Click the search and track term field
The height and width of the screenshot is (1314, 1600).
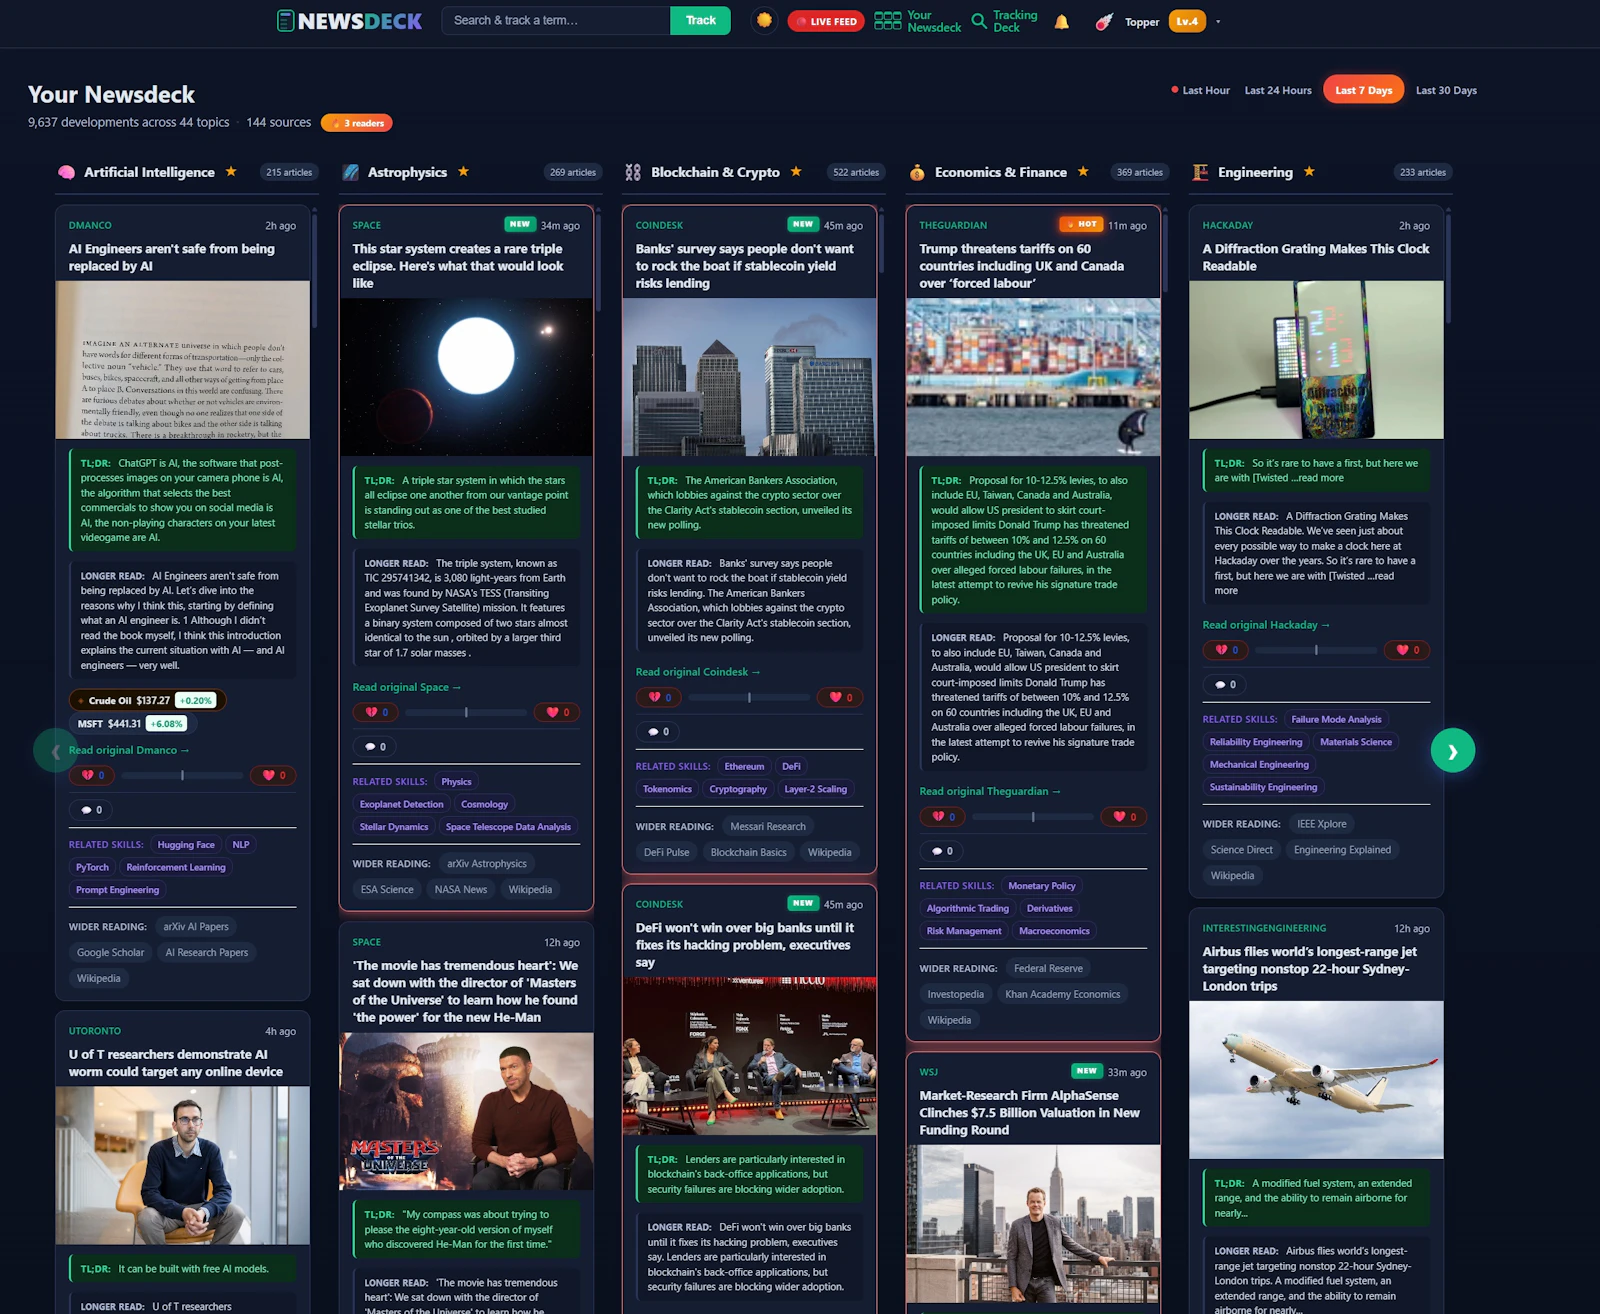556,20
